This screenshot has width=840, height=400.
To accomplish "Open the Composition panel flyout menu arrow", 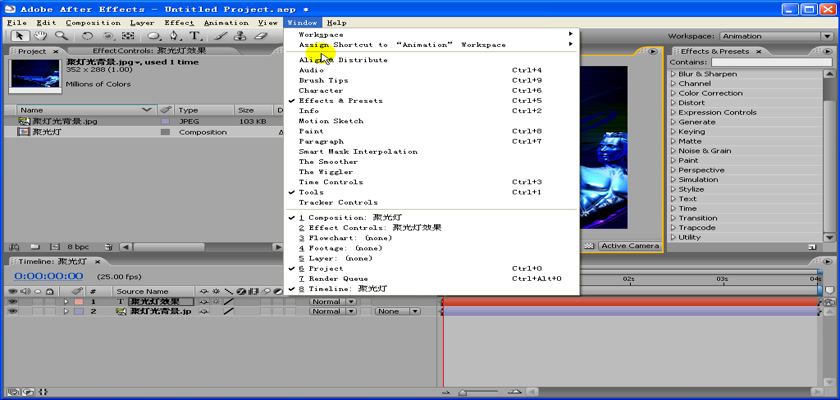I will (x=652, y=51).
